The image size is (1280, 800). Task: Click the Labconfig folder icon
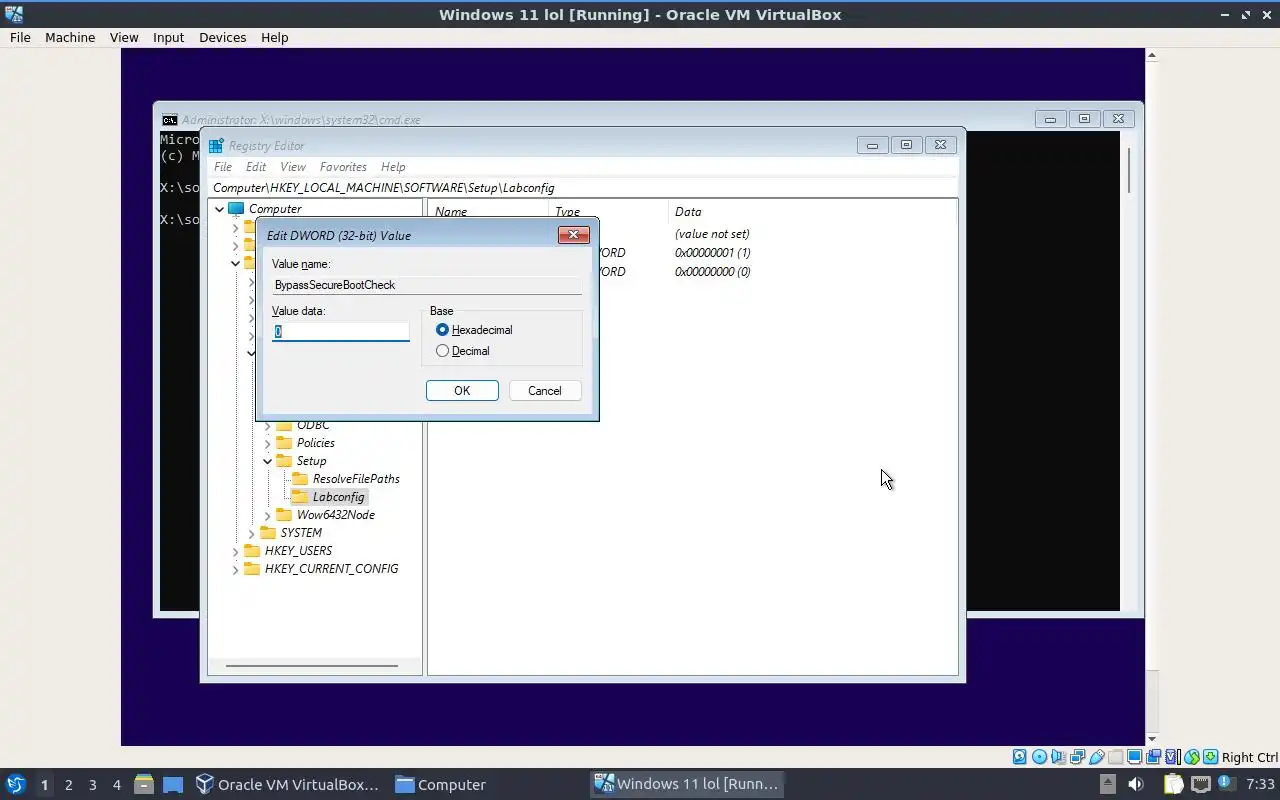tap(299, 496)
